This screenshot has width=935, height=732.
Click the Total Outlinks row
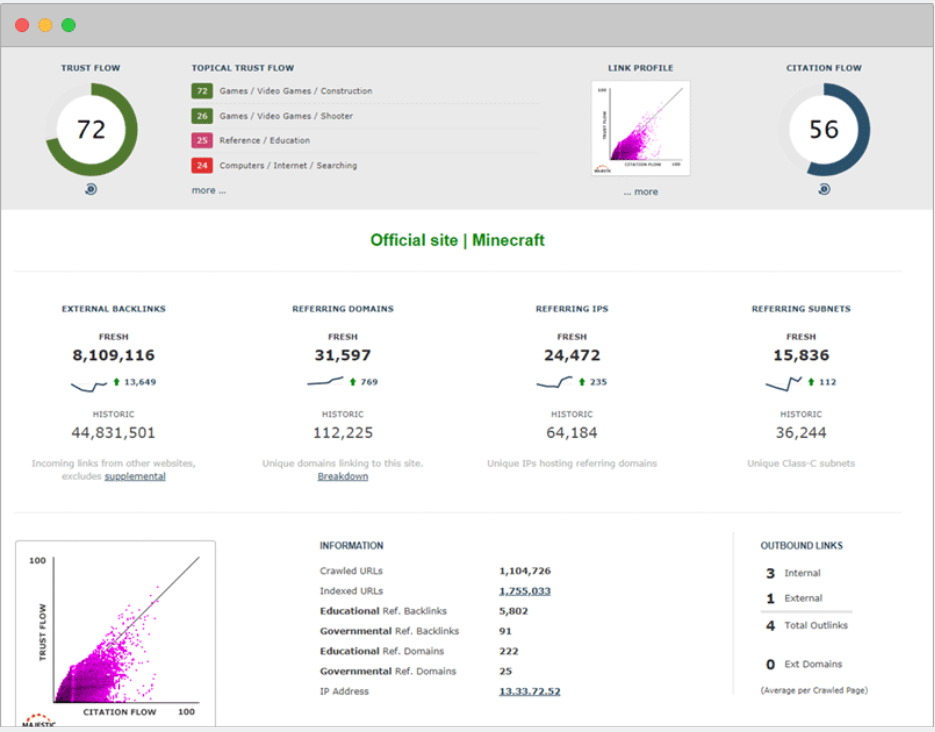[807, 626]
